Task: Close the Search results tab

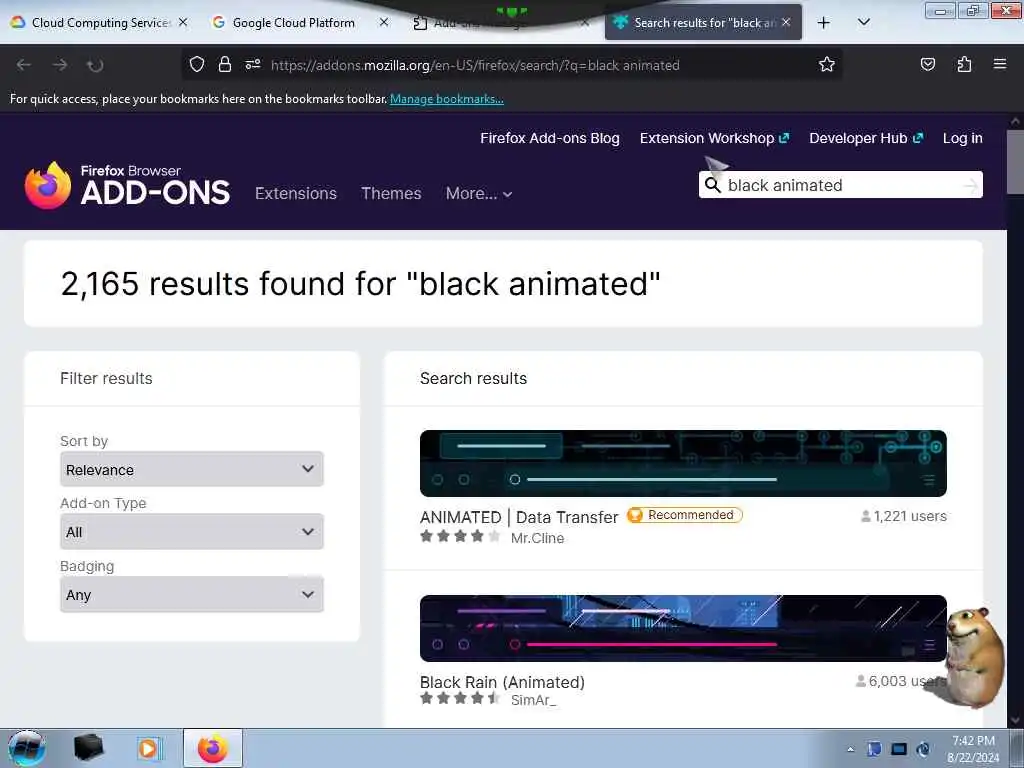Action: (x=786, y=22)
